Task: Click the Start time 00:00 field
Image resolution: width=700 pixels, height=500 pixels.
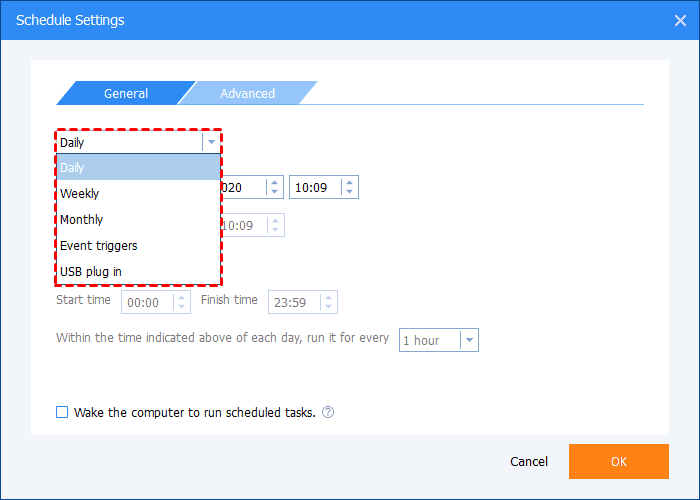Action: 147,302
